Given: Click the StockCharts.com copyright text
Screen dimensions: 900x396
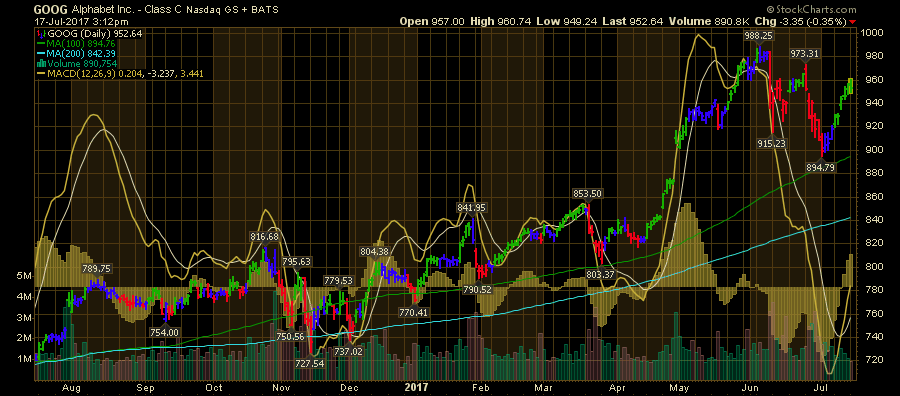Looking at the screenshot, I should (811, 9).
